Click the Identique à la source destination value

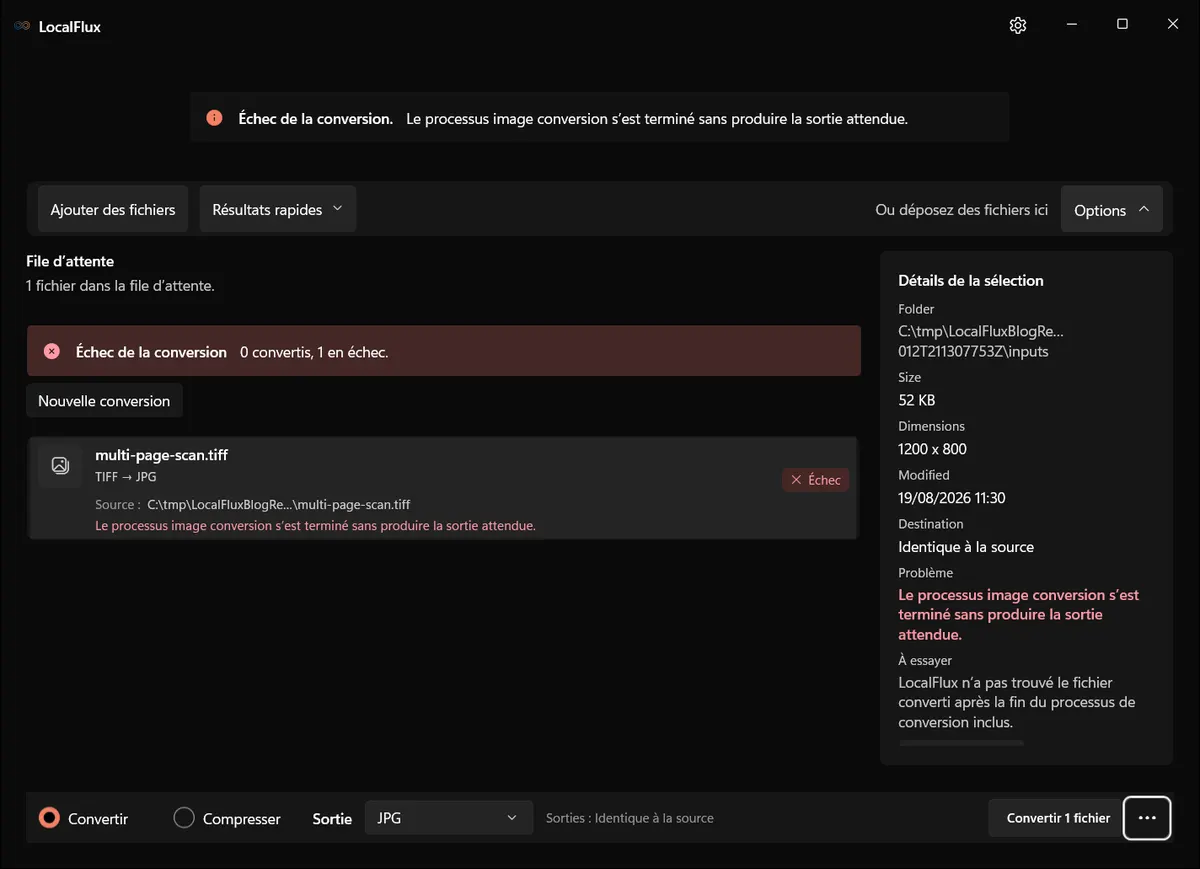click(966, 547)
